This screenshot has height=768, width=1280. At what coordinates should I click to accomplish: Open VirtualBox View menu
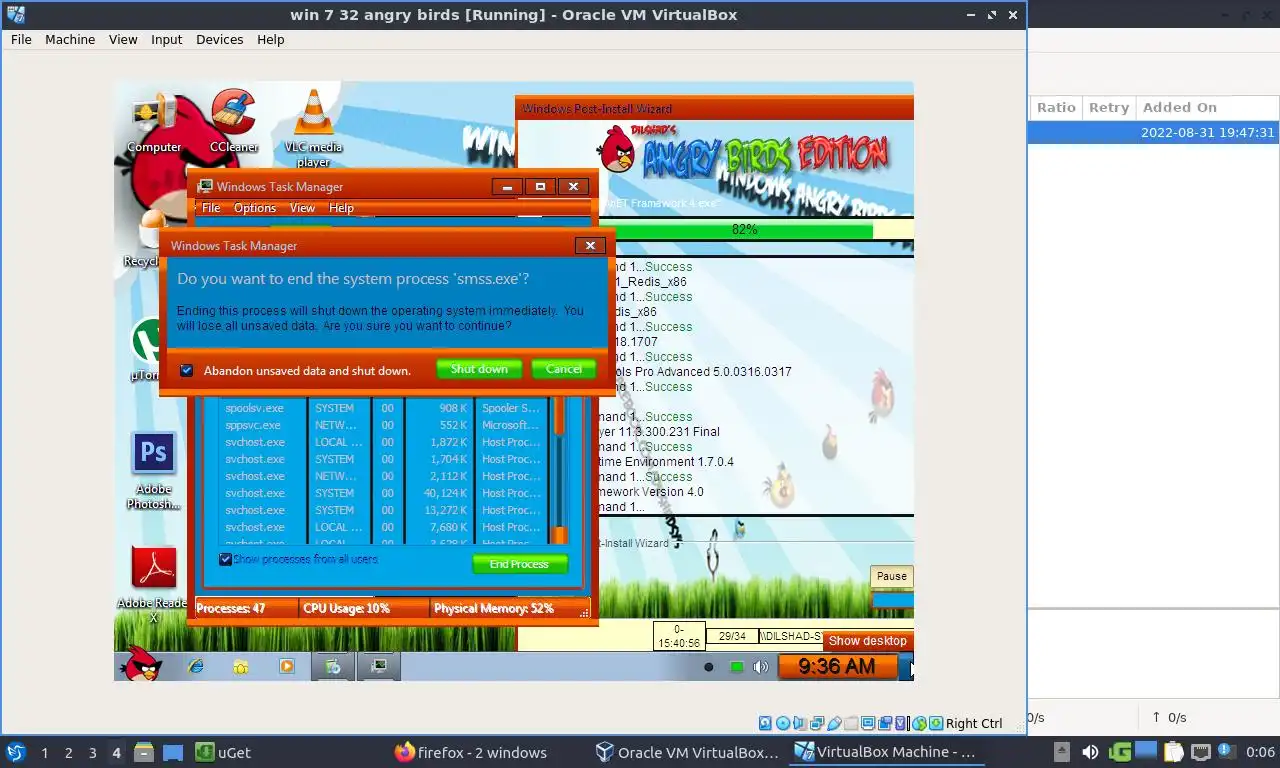[x=123, y=39]
